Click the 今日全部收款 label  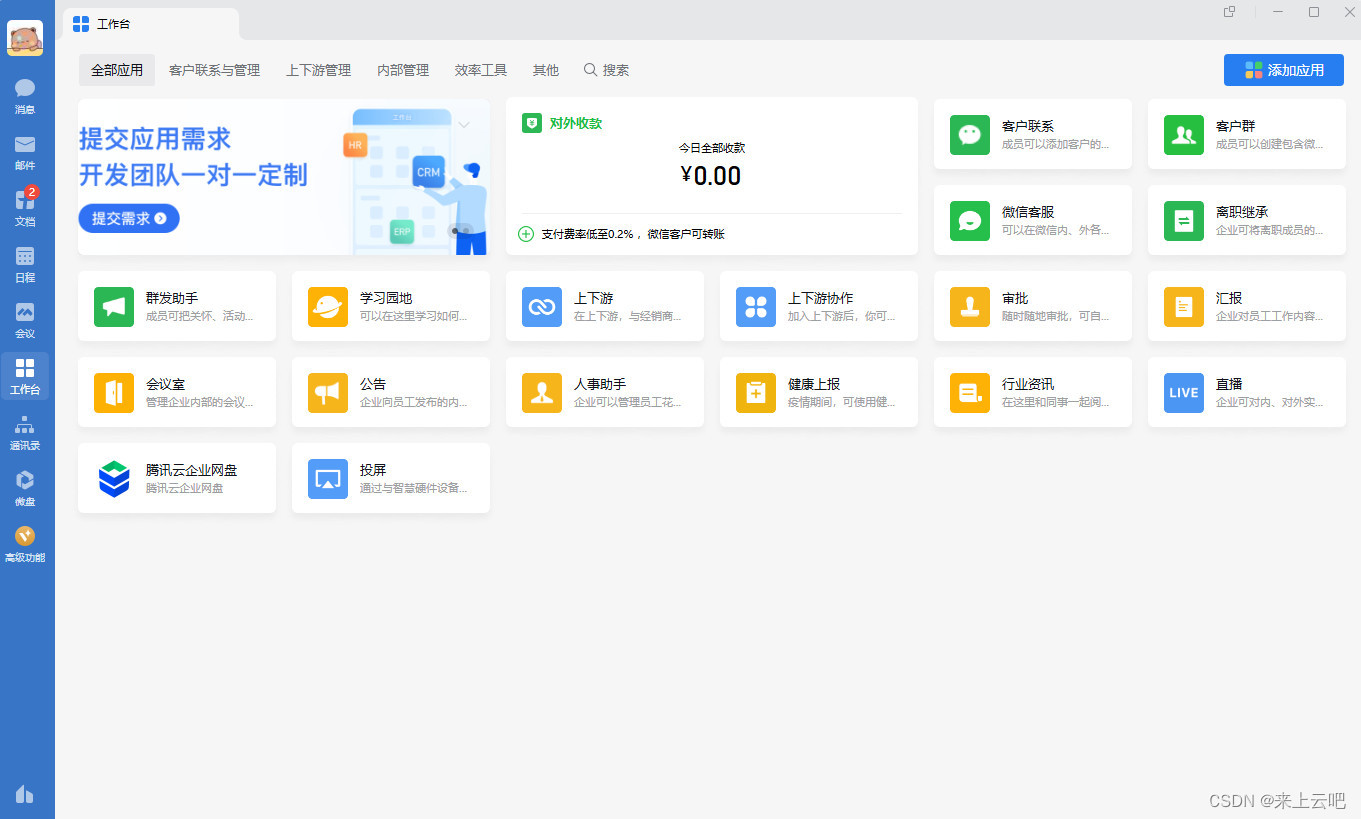click(712, 148)
